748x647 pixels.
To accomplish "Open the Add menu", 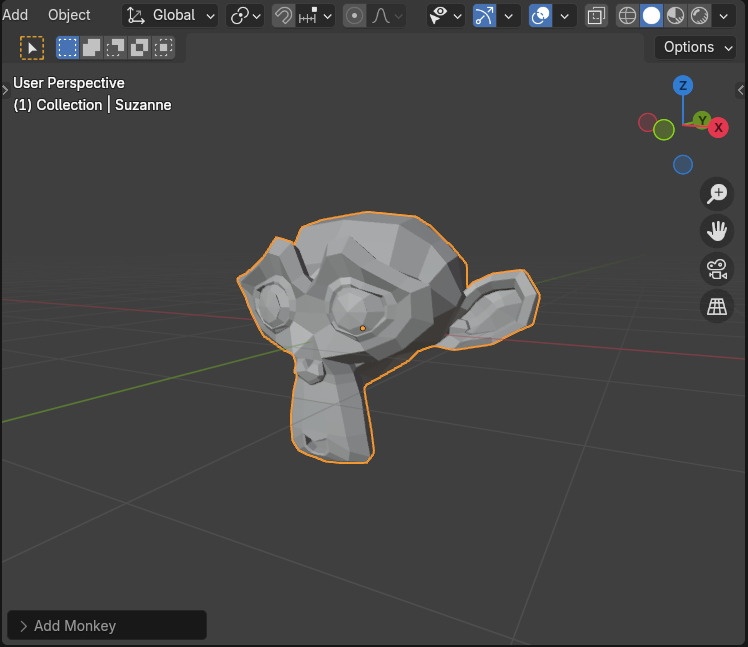I will 15,15.
